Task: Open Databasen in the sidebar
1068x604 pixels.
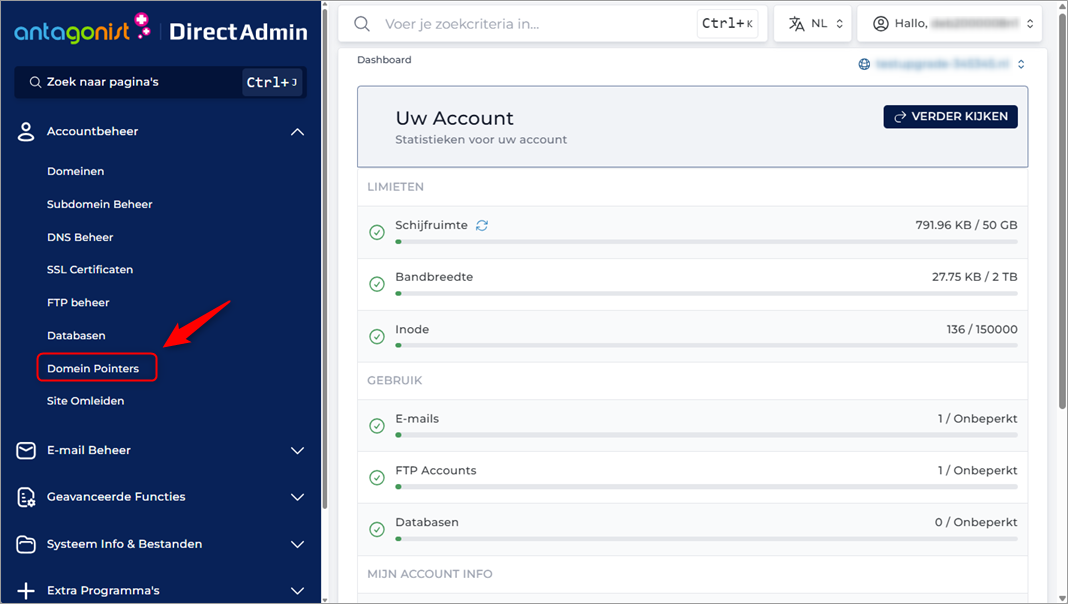Action: pyautogui.click(x=76, y=336)
